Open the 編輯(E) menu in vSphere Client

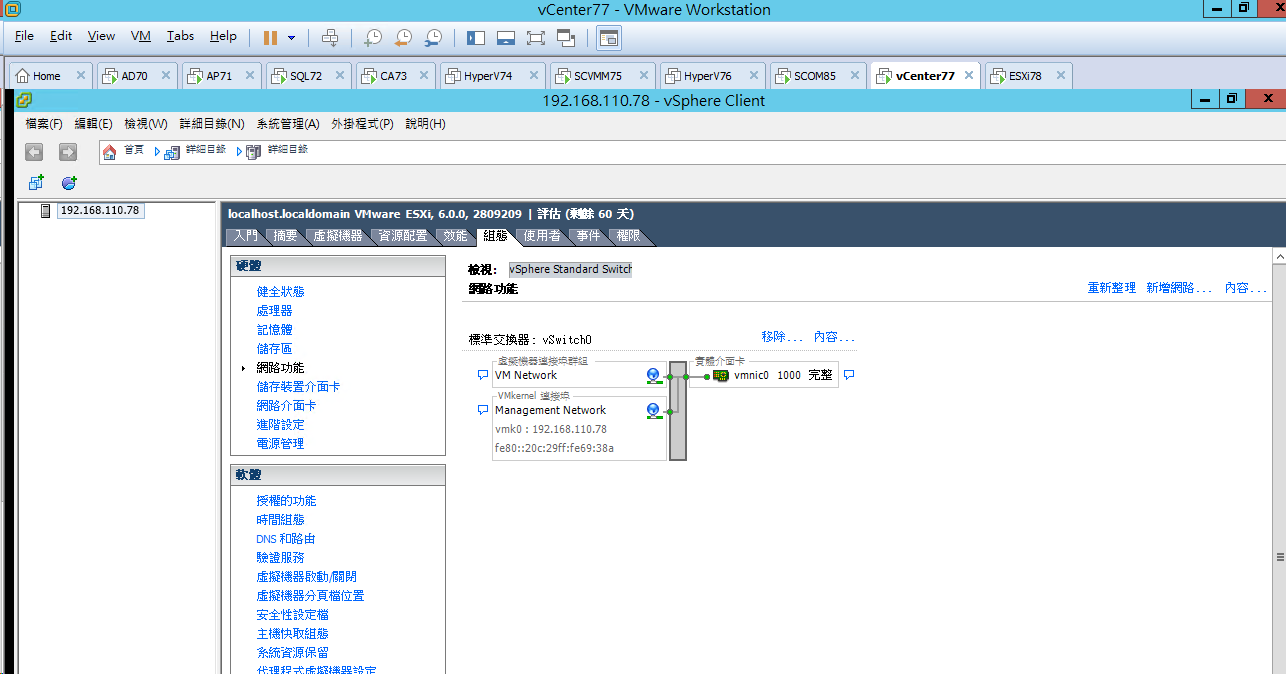[x=93, y=124]
